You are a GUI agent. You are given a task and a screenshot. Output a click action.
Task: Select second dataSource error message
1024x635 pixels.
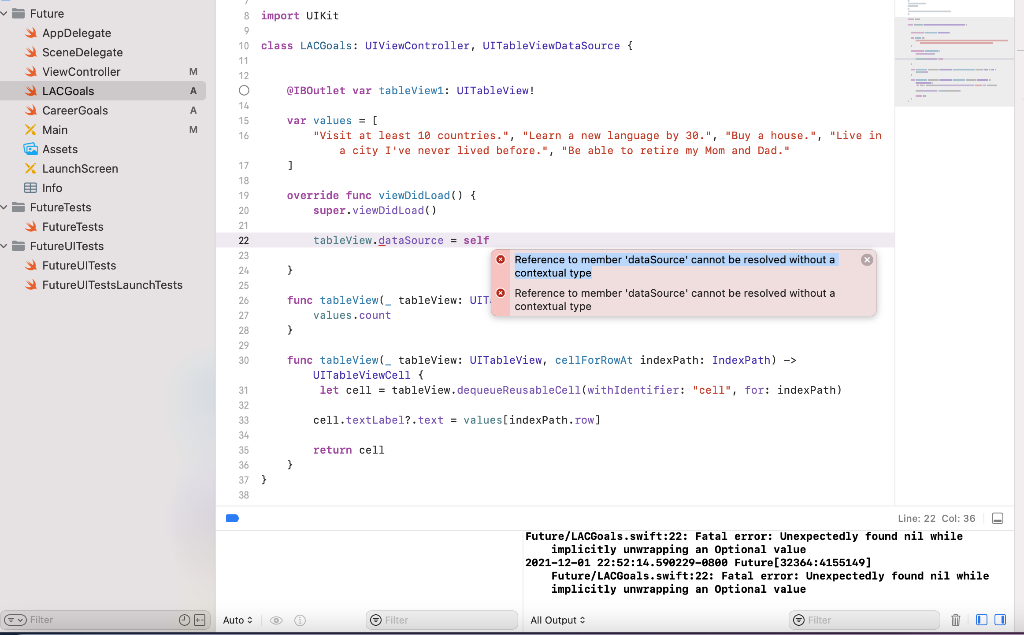tap(675, 300)
